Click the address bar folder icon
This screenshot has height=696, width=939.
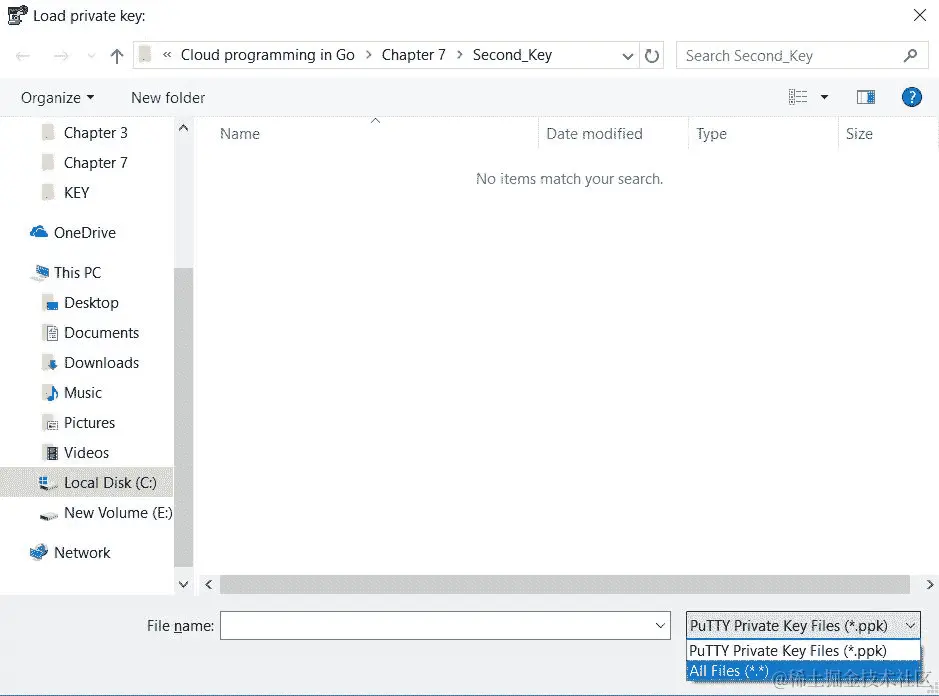144,55
